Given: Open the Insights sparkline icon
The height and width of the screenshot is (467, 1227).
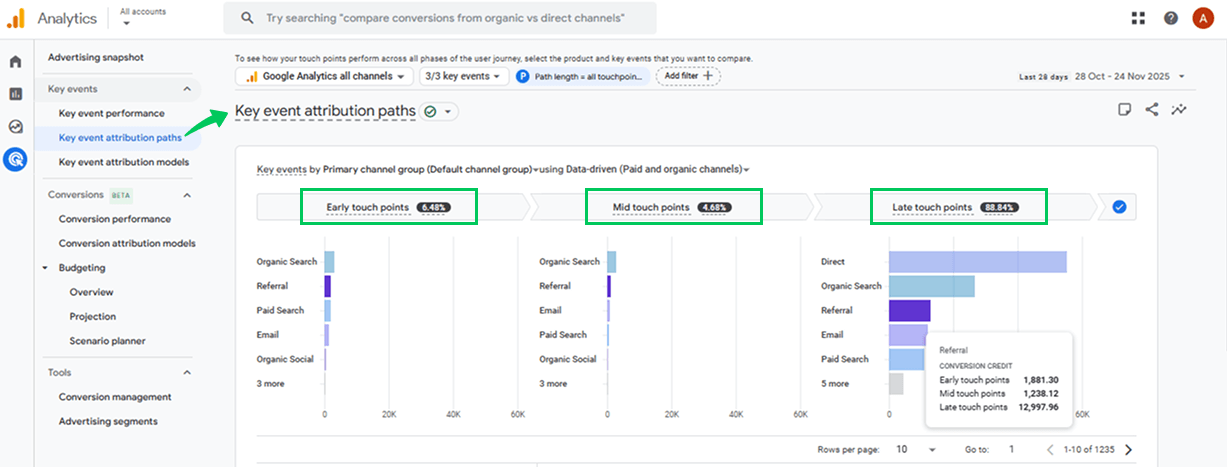Looking at the screenshot, I should click(1180, 110).
